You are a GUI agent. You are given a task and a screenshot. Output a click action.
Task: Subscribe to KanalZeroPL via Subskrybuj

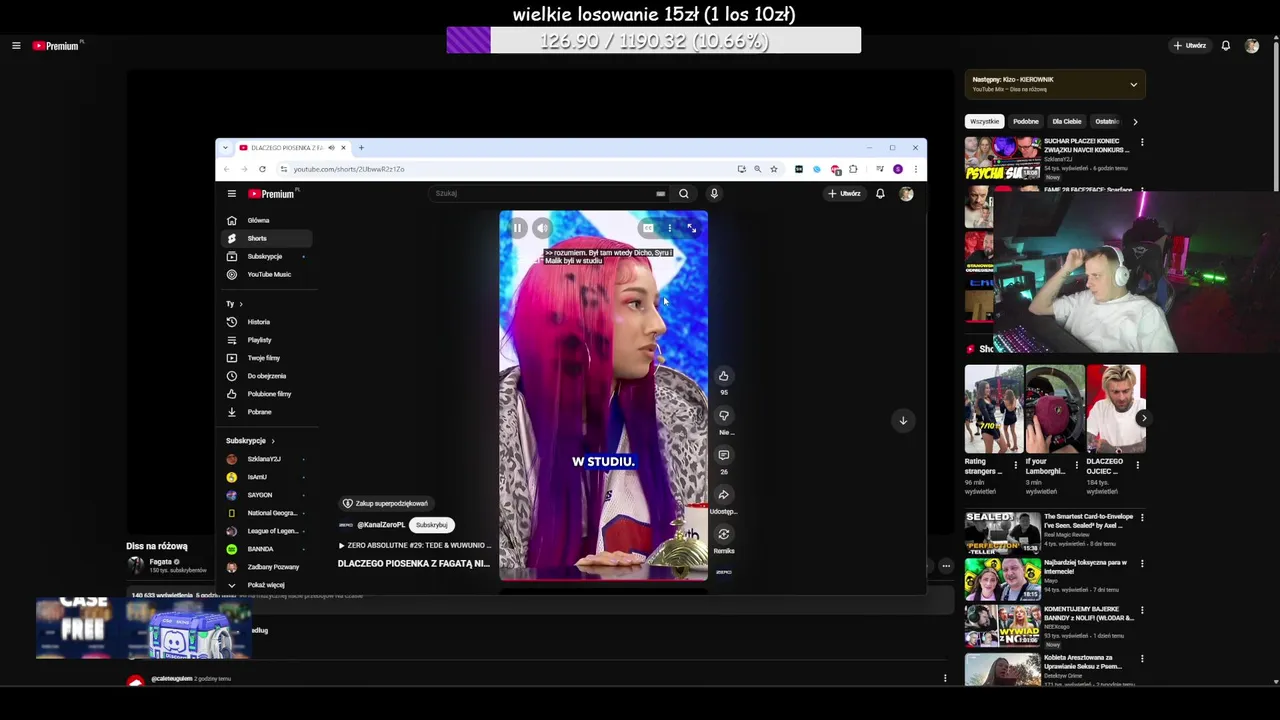pyautogui.click(x=432, y=525)
